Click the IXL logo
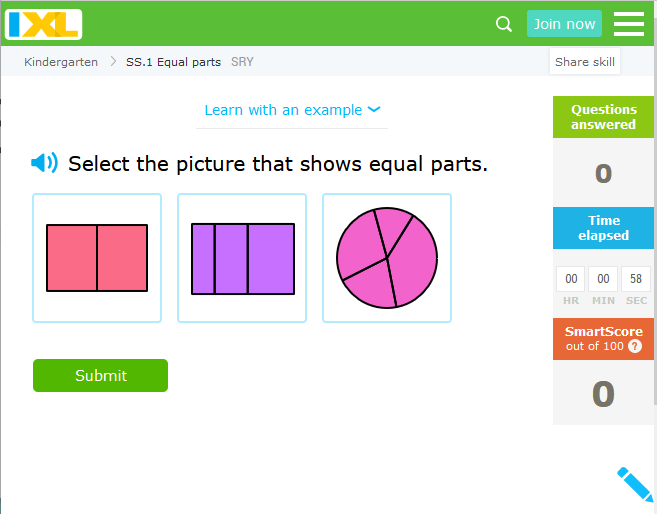Viewport: 657px width, 514px height. point(44,24)
